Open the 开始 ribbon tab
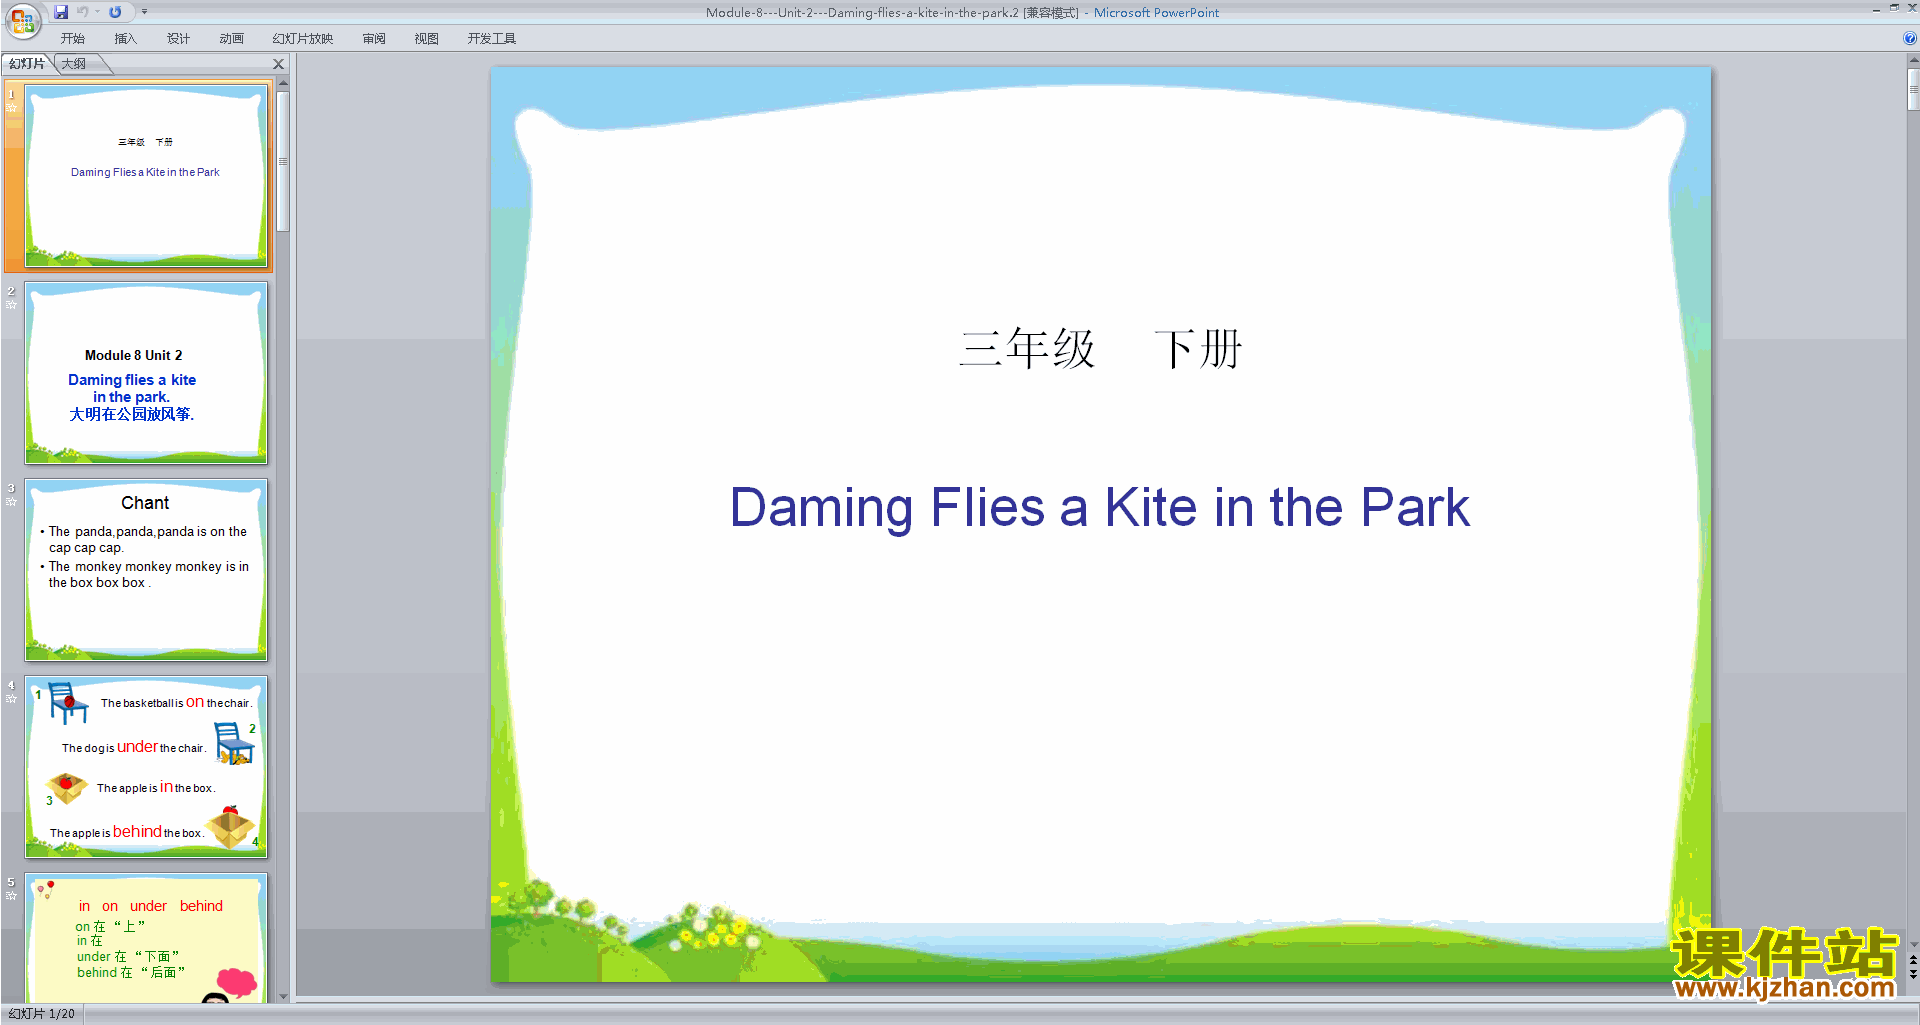 pyautogui.click(x=73, y=39)
